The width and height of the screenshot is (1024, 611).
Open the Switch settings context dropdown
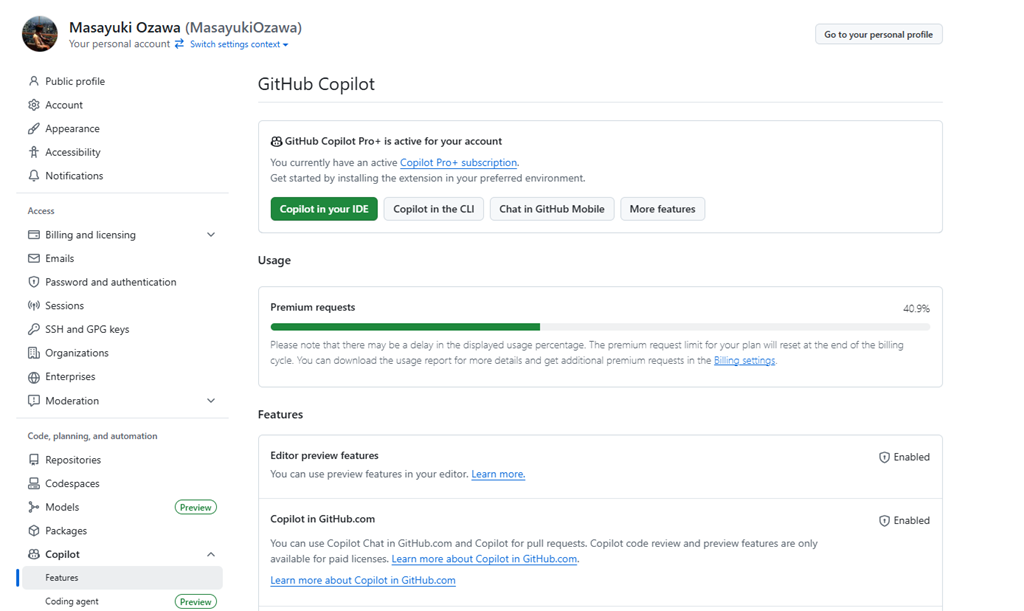coord(239,44)
